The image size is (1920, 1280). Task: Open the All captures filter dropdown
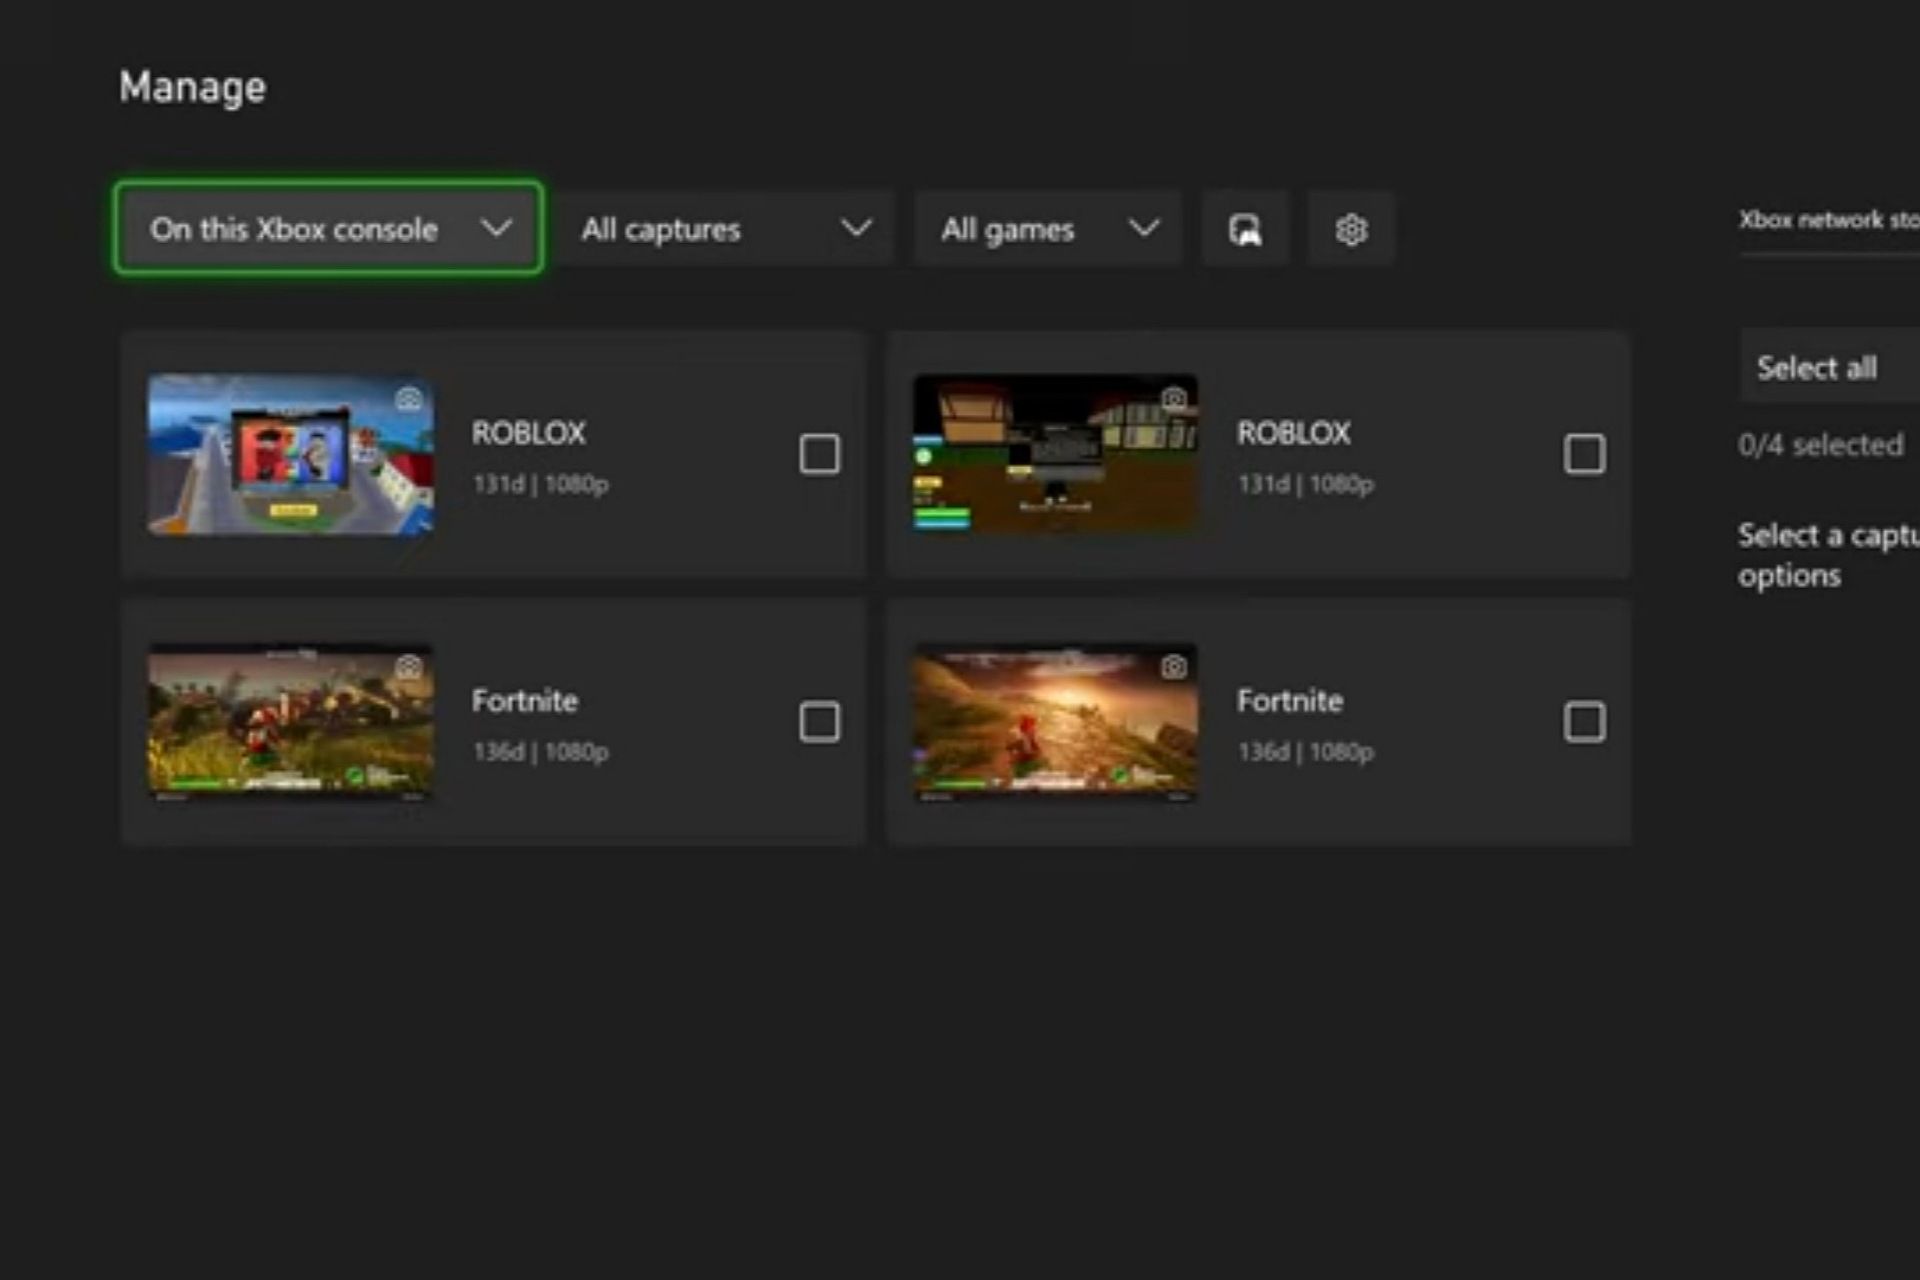click(x=725, y=229)
